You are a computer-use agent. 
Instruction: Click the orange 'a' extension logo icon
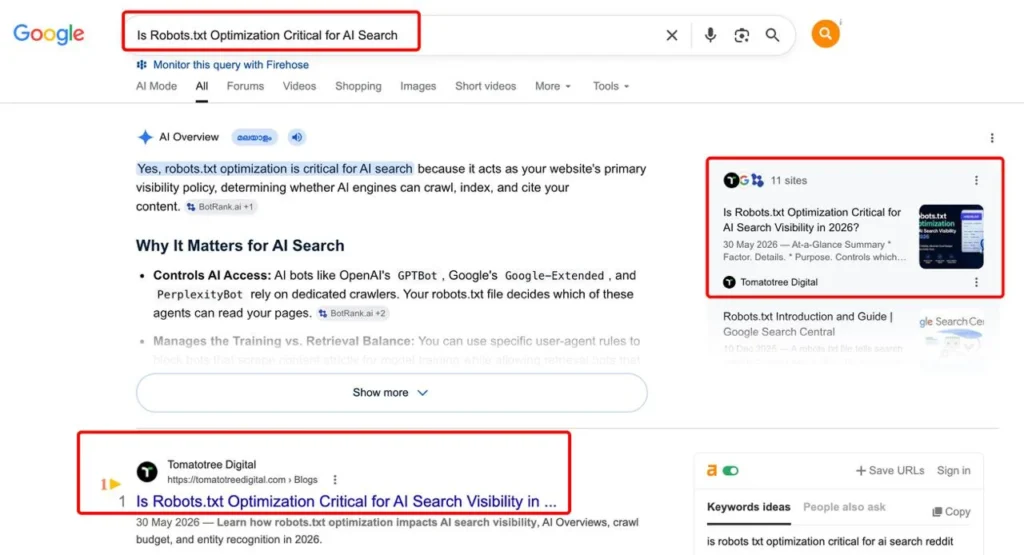pyautogui.click(x=712, y=470)
